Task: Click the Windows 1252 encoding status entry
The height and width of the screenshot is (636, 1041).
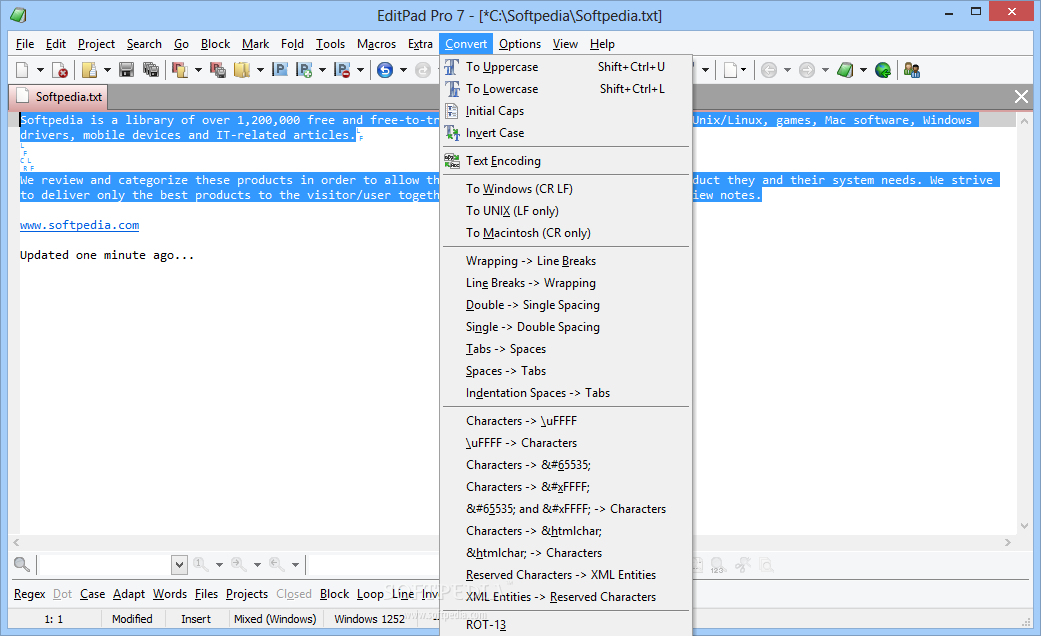Action: coord(369,619)
